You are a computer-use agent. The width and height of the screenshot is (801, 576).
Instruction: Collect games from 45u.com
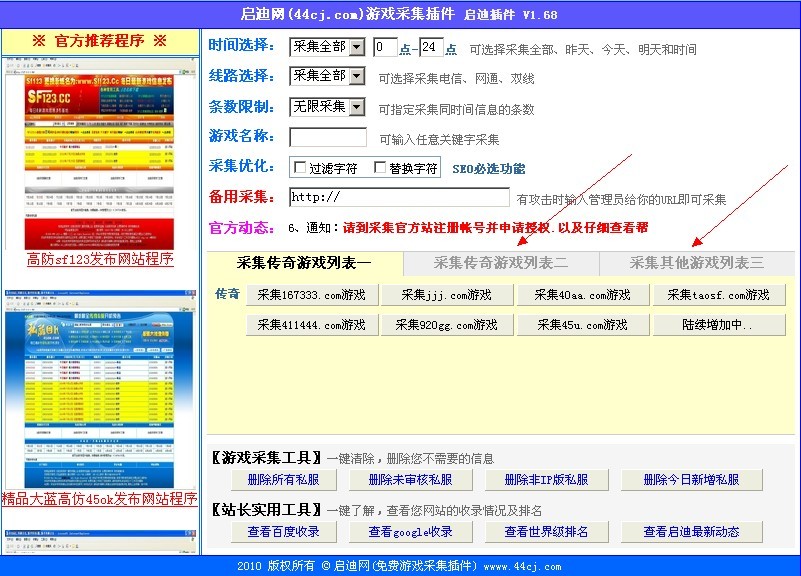pyautogui.click(x=582, y=324)
